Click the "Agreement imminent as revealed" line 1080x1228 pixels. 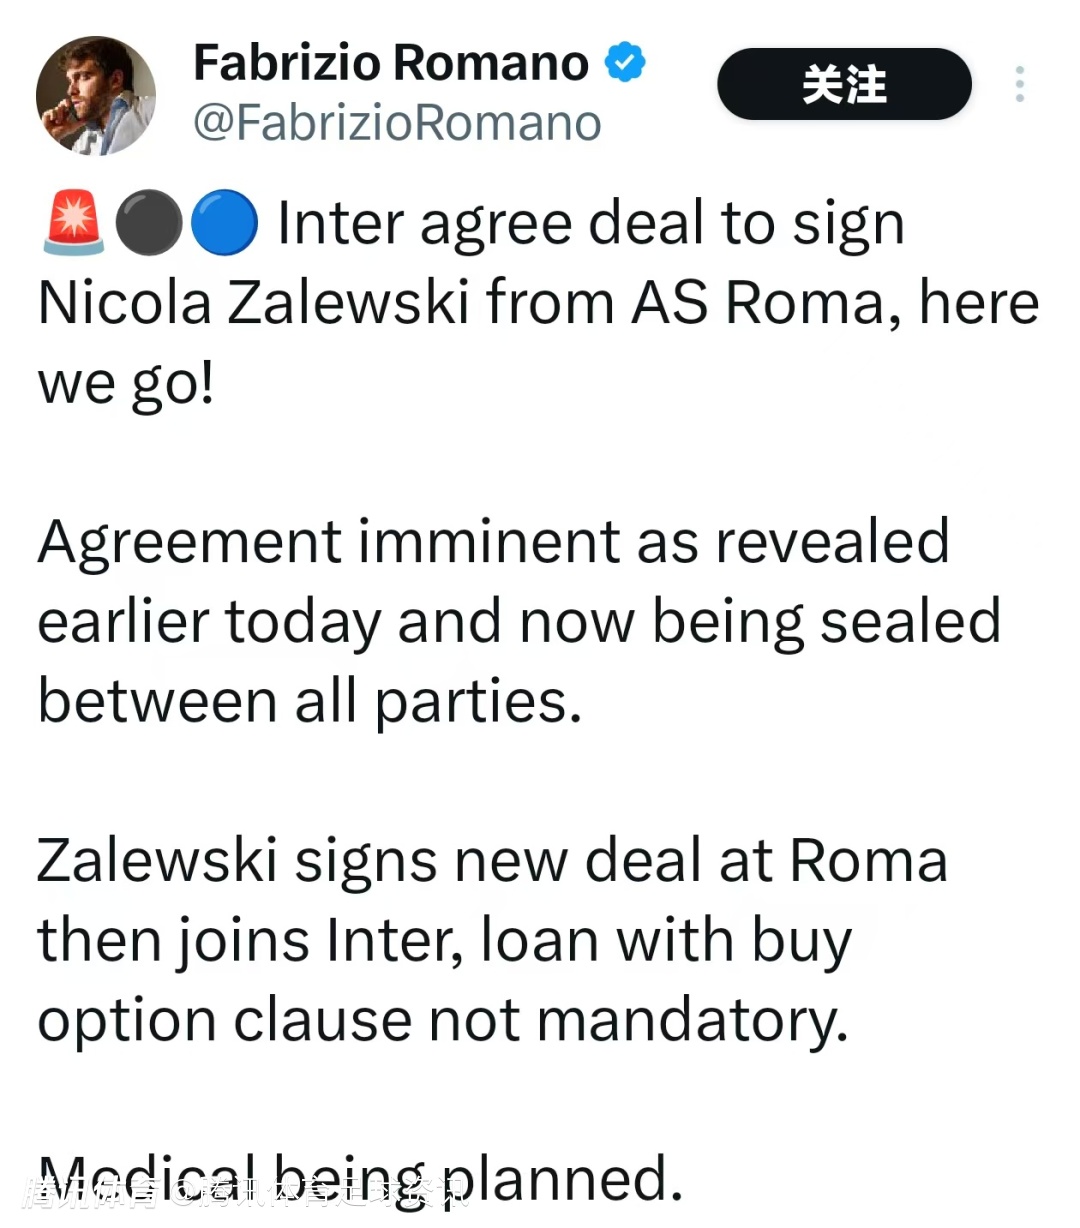coord(493,542)
